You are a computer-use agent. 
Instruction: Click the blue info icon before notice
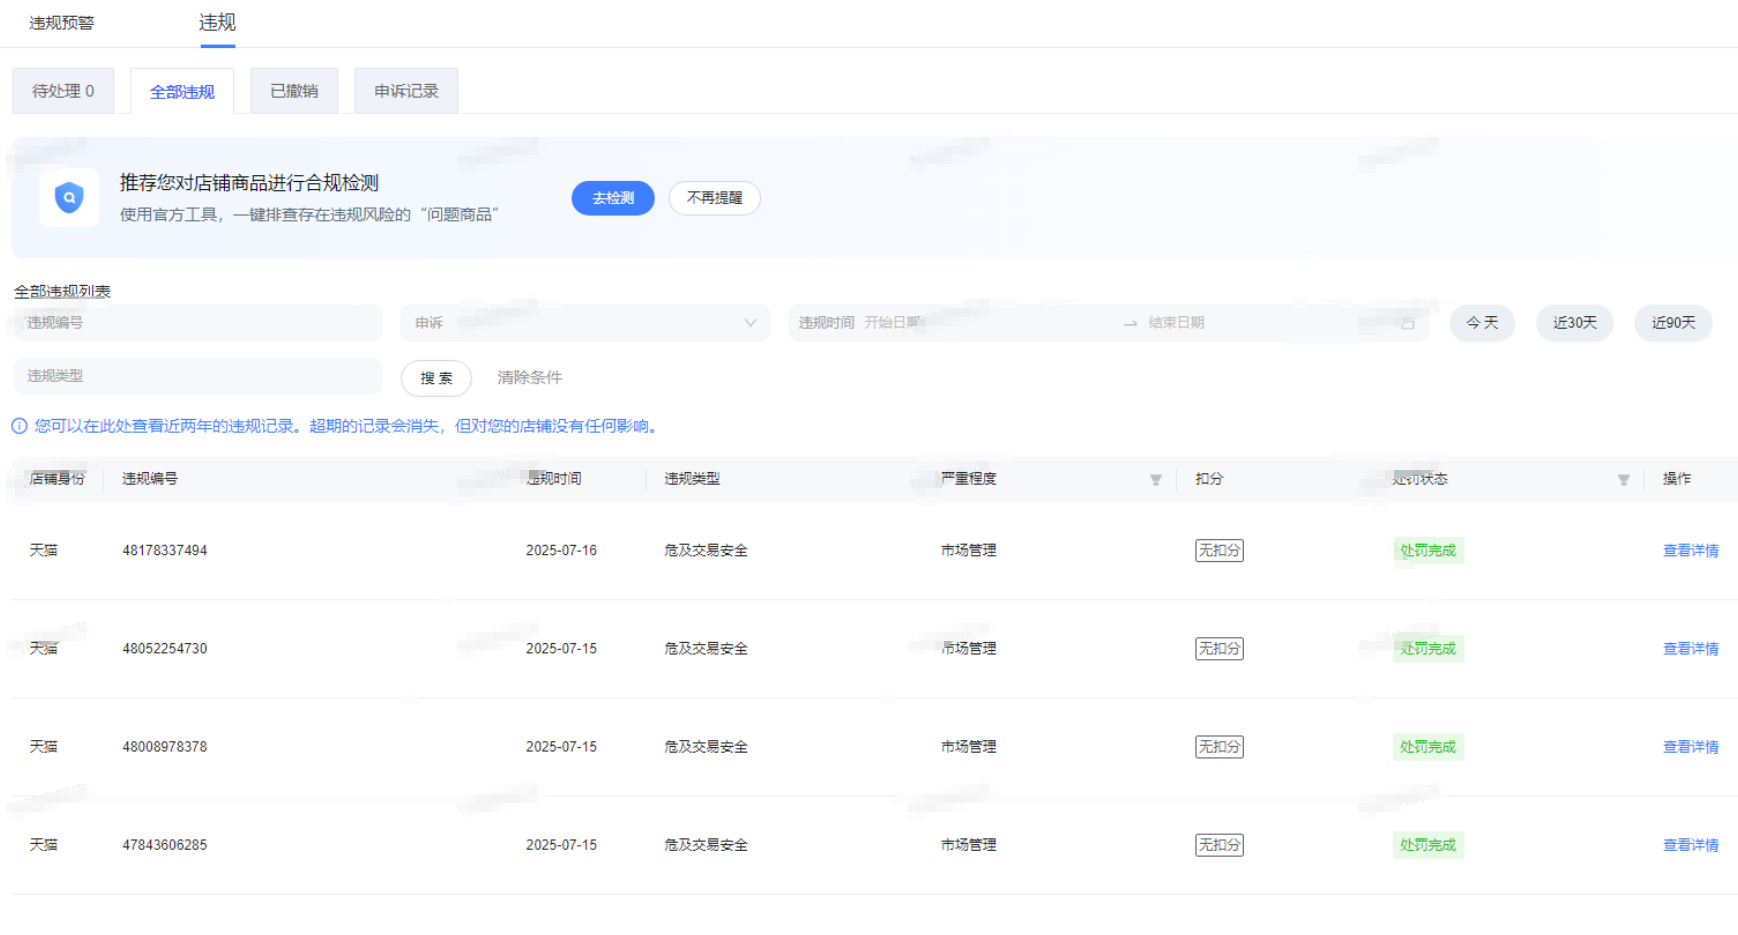[x=19, y=426]
